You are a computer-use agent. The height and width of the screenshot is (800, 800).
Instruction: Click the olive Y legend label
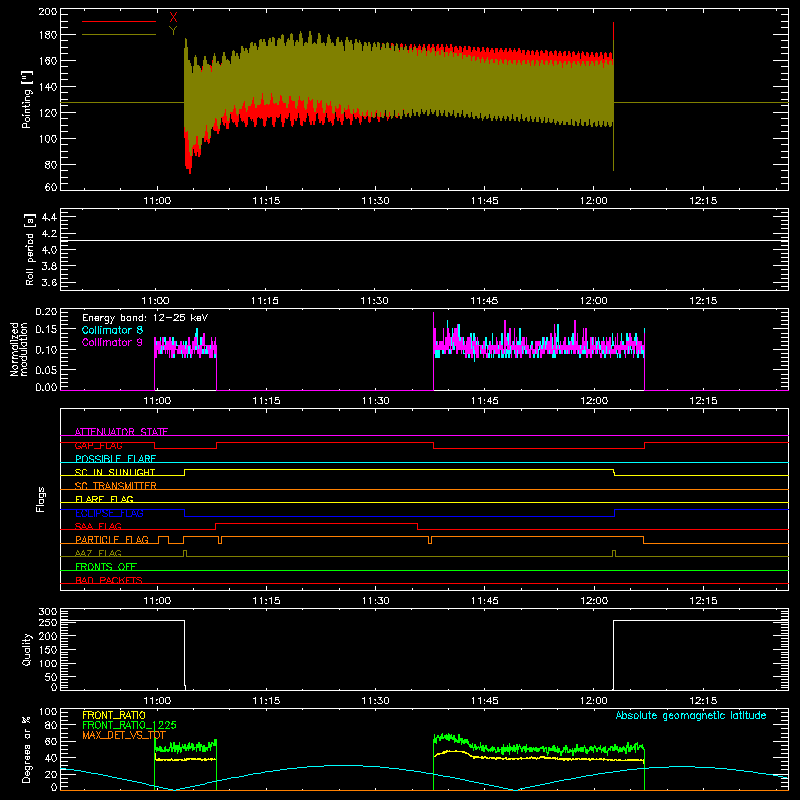(173, 31)
